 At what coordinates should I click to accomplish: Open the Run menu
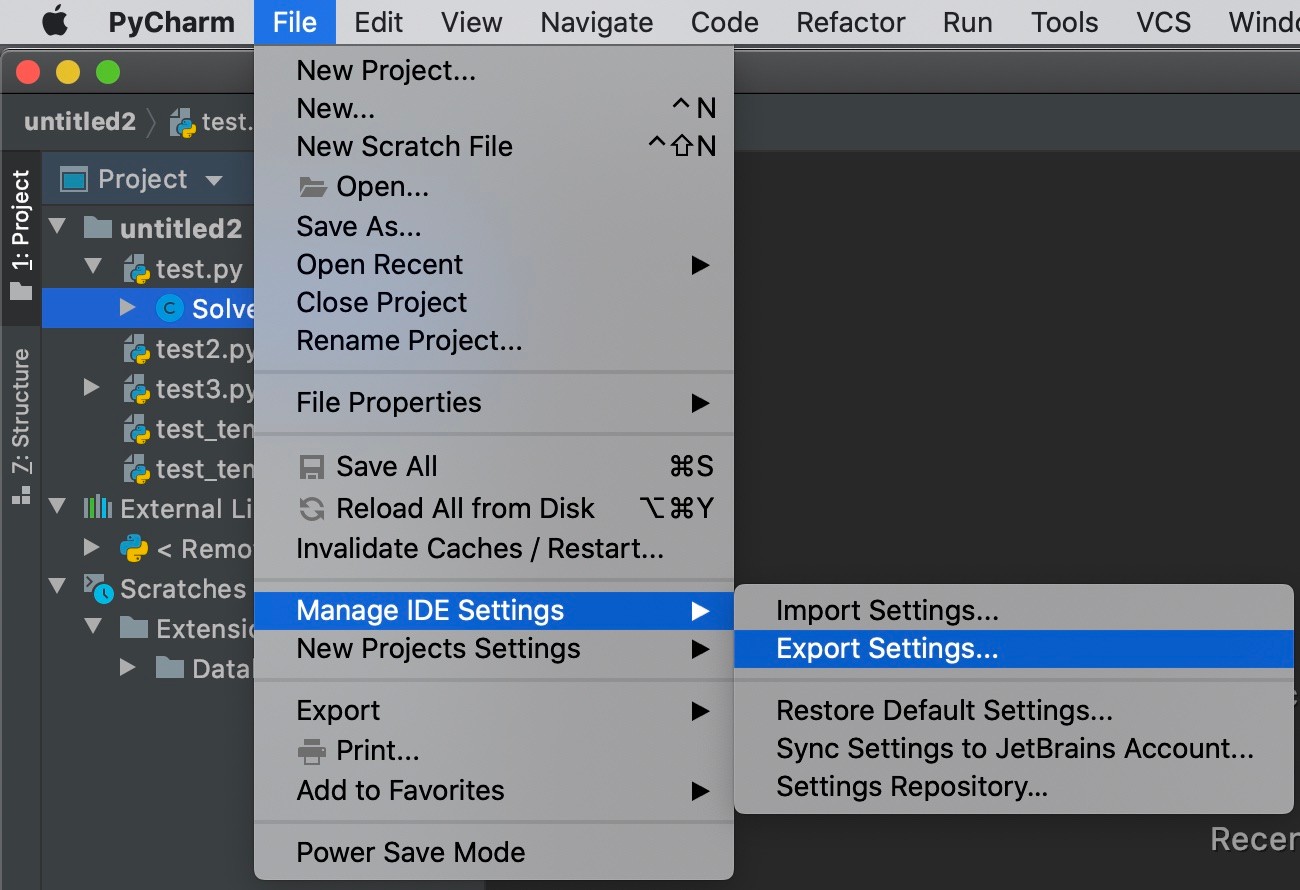click(x=967, y=22)
